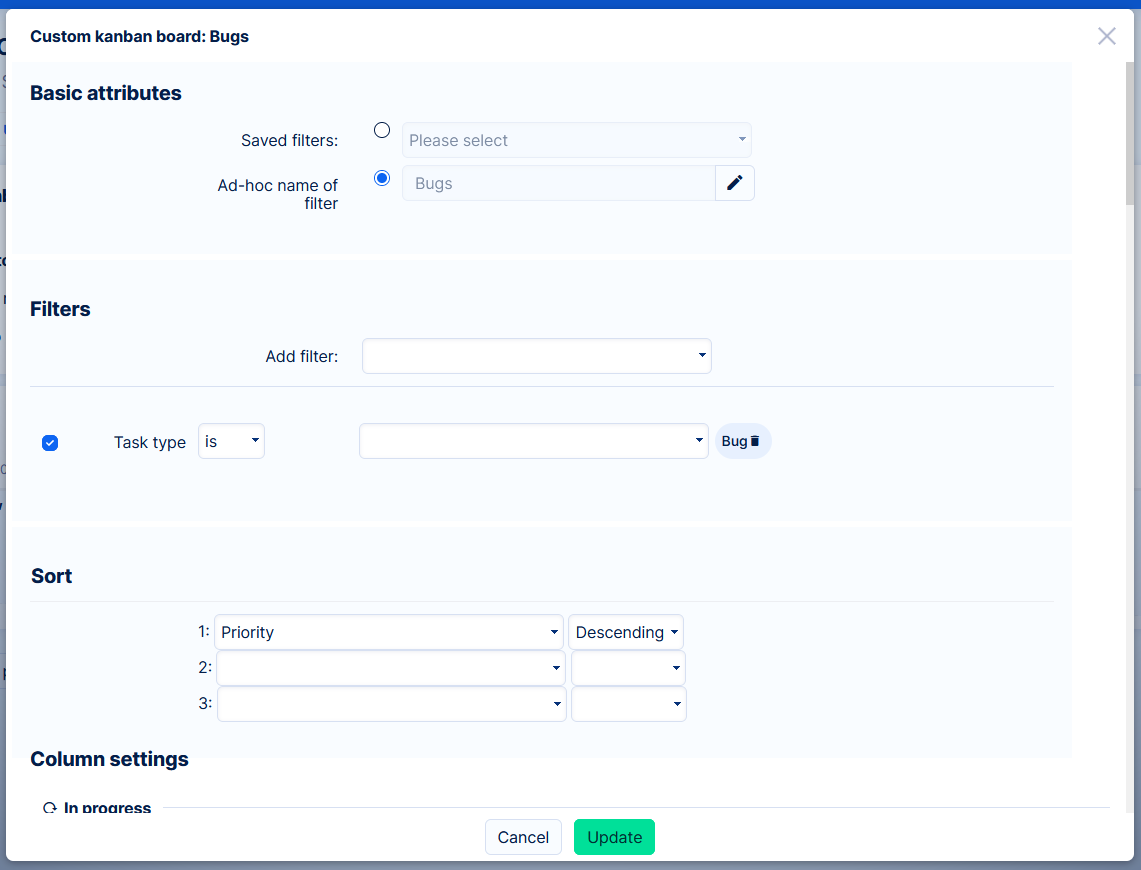Open the second sort field dropdown
The width and height of the screenshot is (1141, 870).
coord(391,668)
